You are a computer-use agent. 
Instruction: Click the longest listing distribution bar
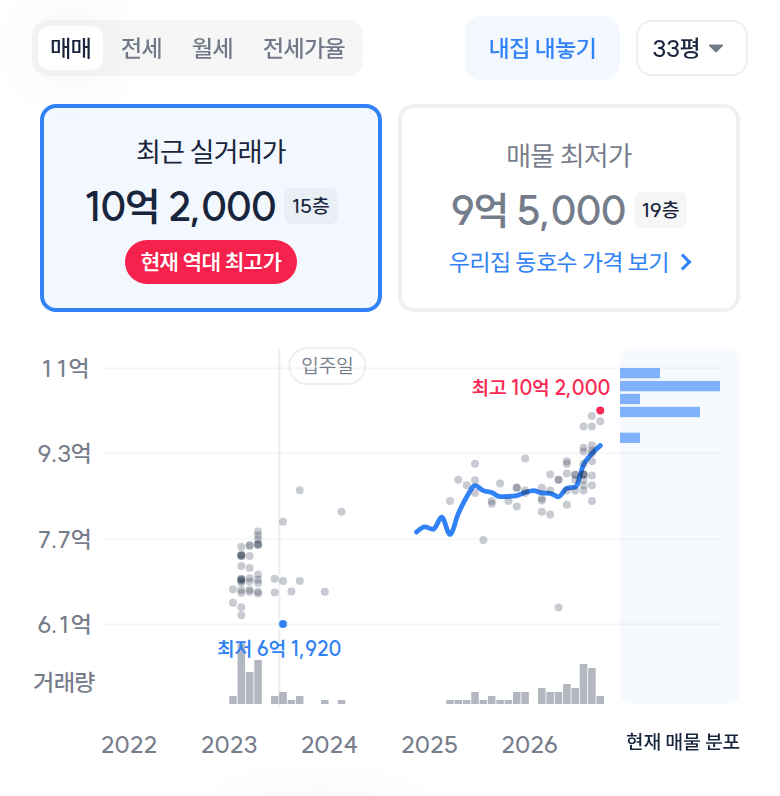(670, 386)
